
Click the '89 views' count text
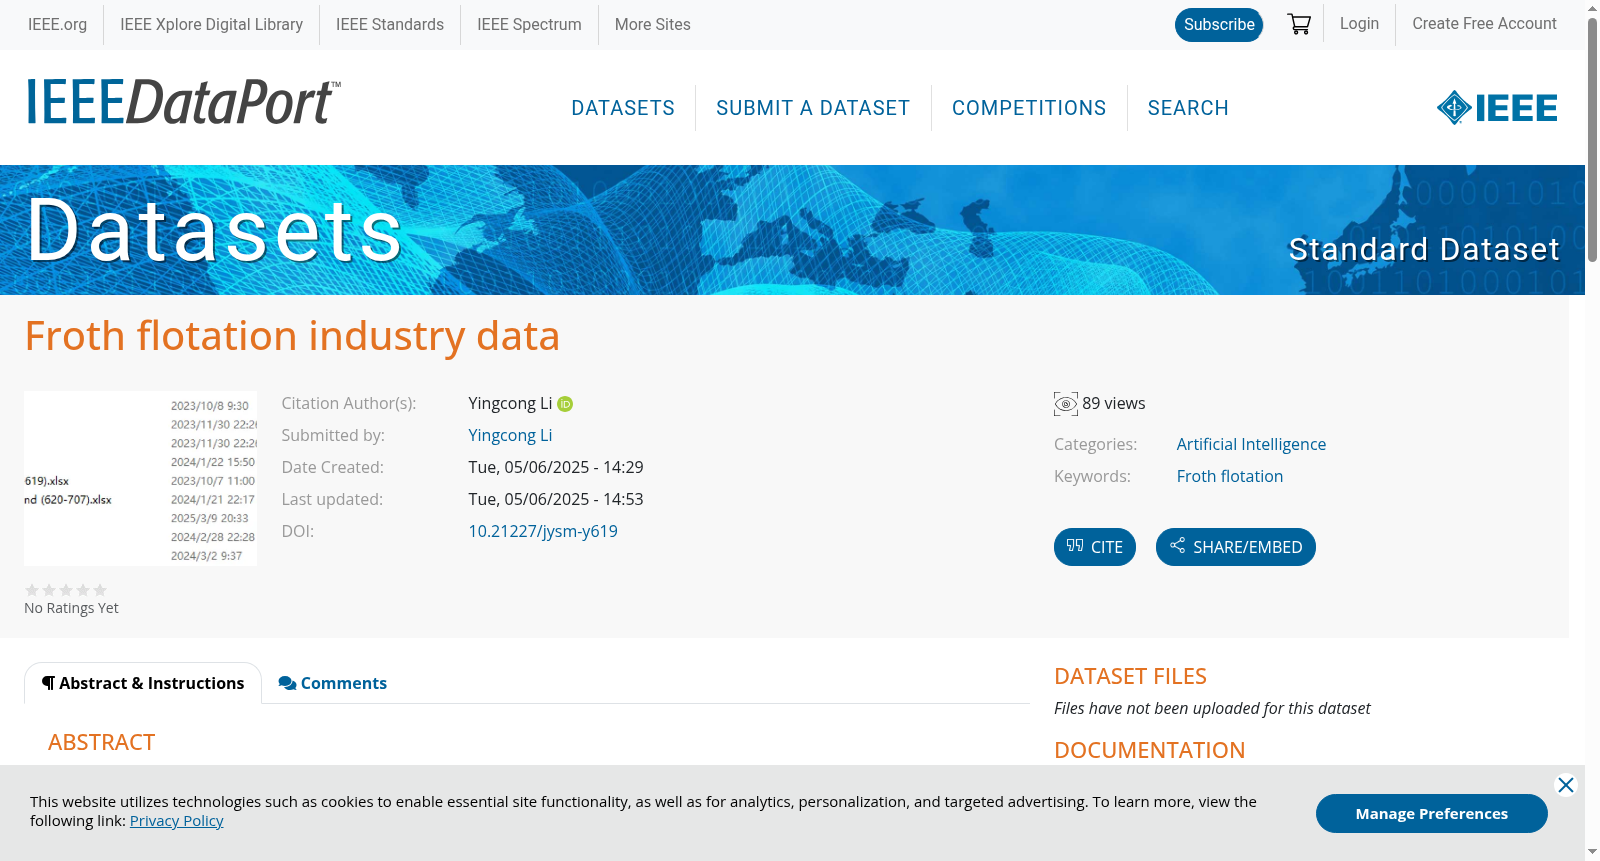coord(1114,404)
